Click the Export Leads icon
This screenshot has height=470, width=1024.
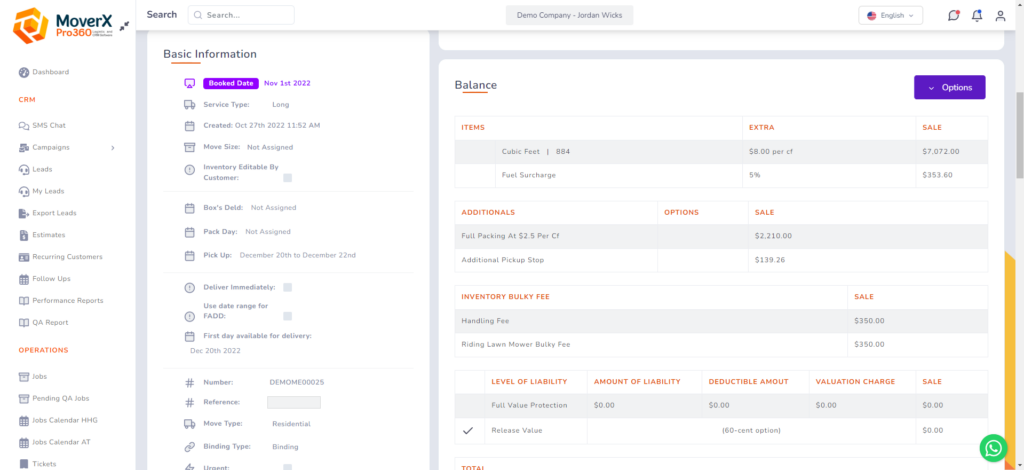click(x=24, y=213)
